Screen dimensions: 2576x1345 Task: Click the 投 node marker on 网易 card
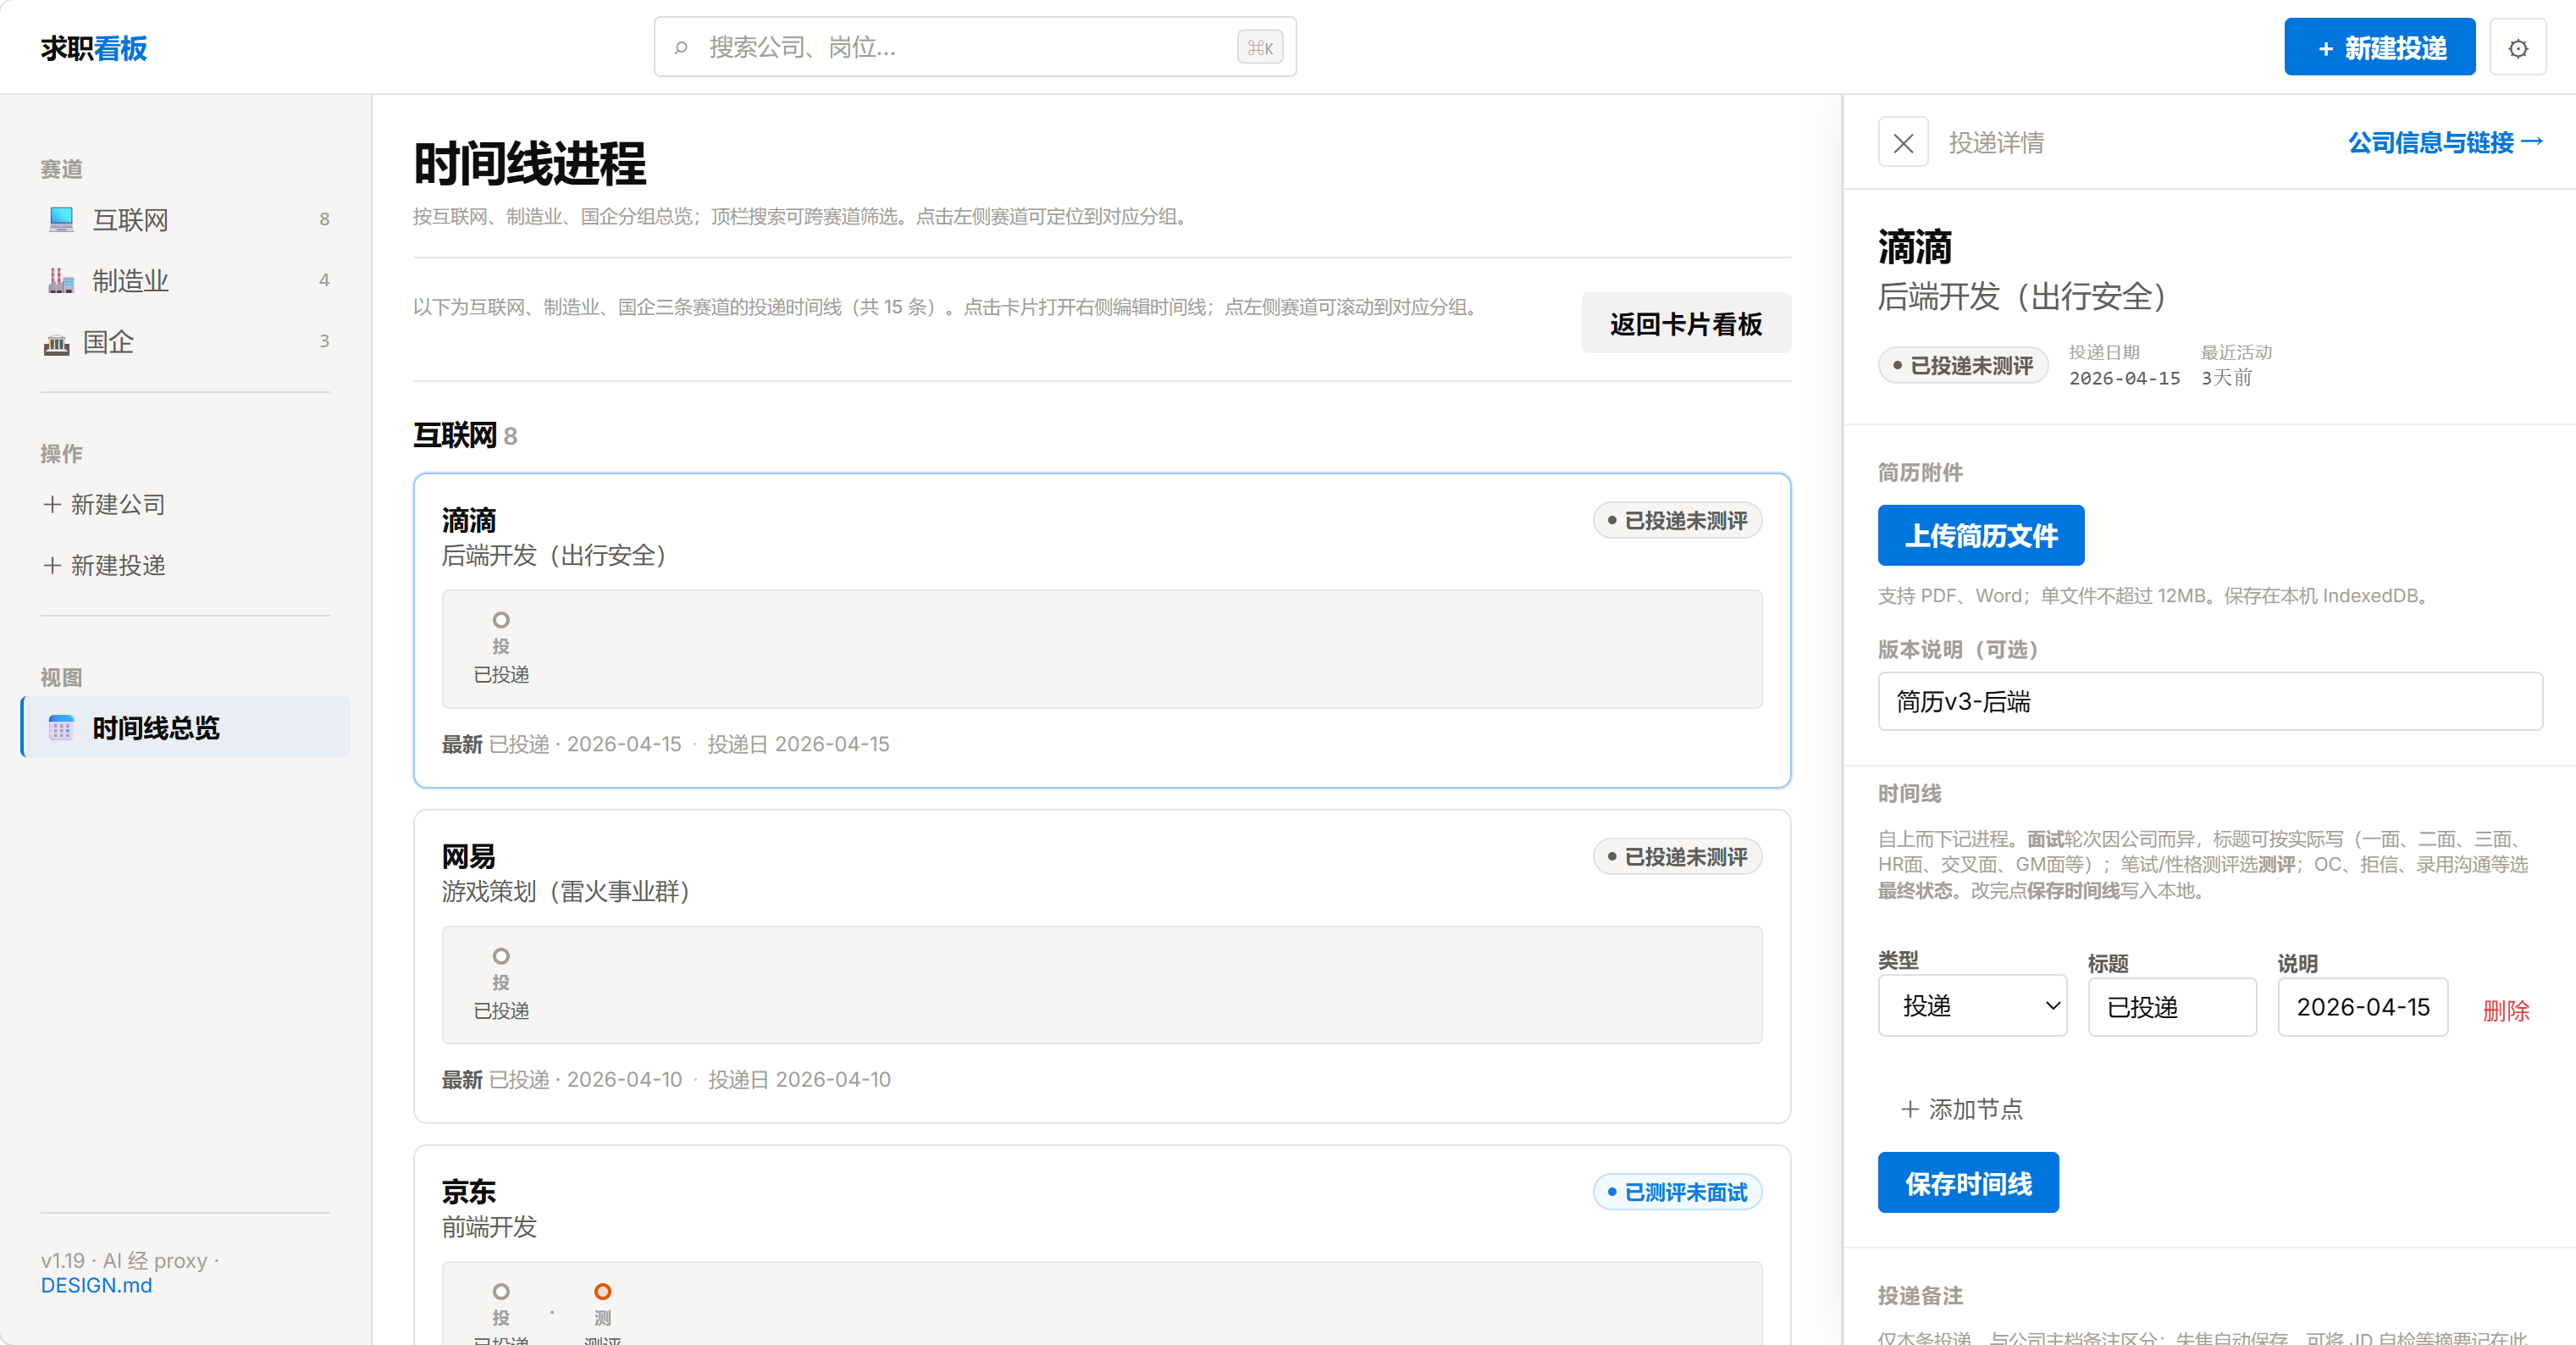point(501,956)
